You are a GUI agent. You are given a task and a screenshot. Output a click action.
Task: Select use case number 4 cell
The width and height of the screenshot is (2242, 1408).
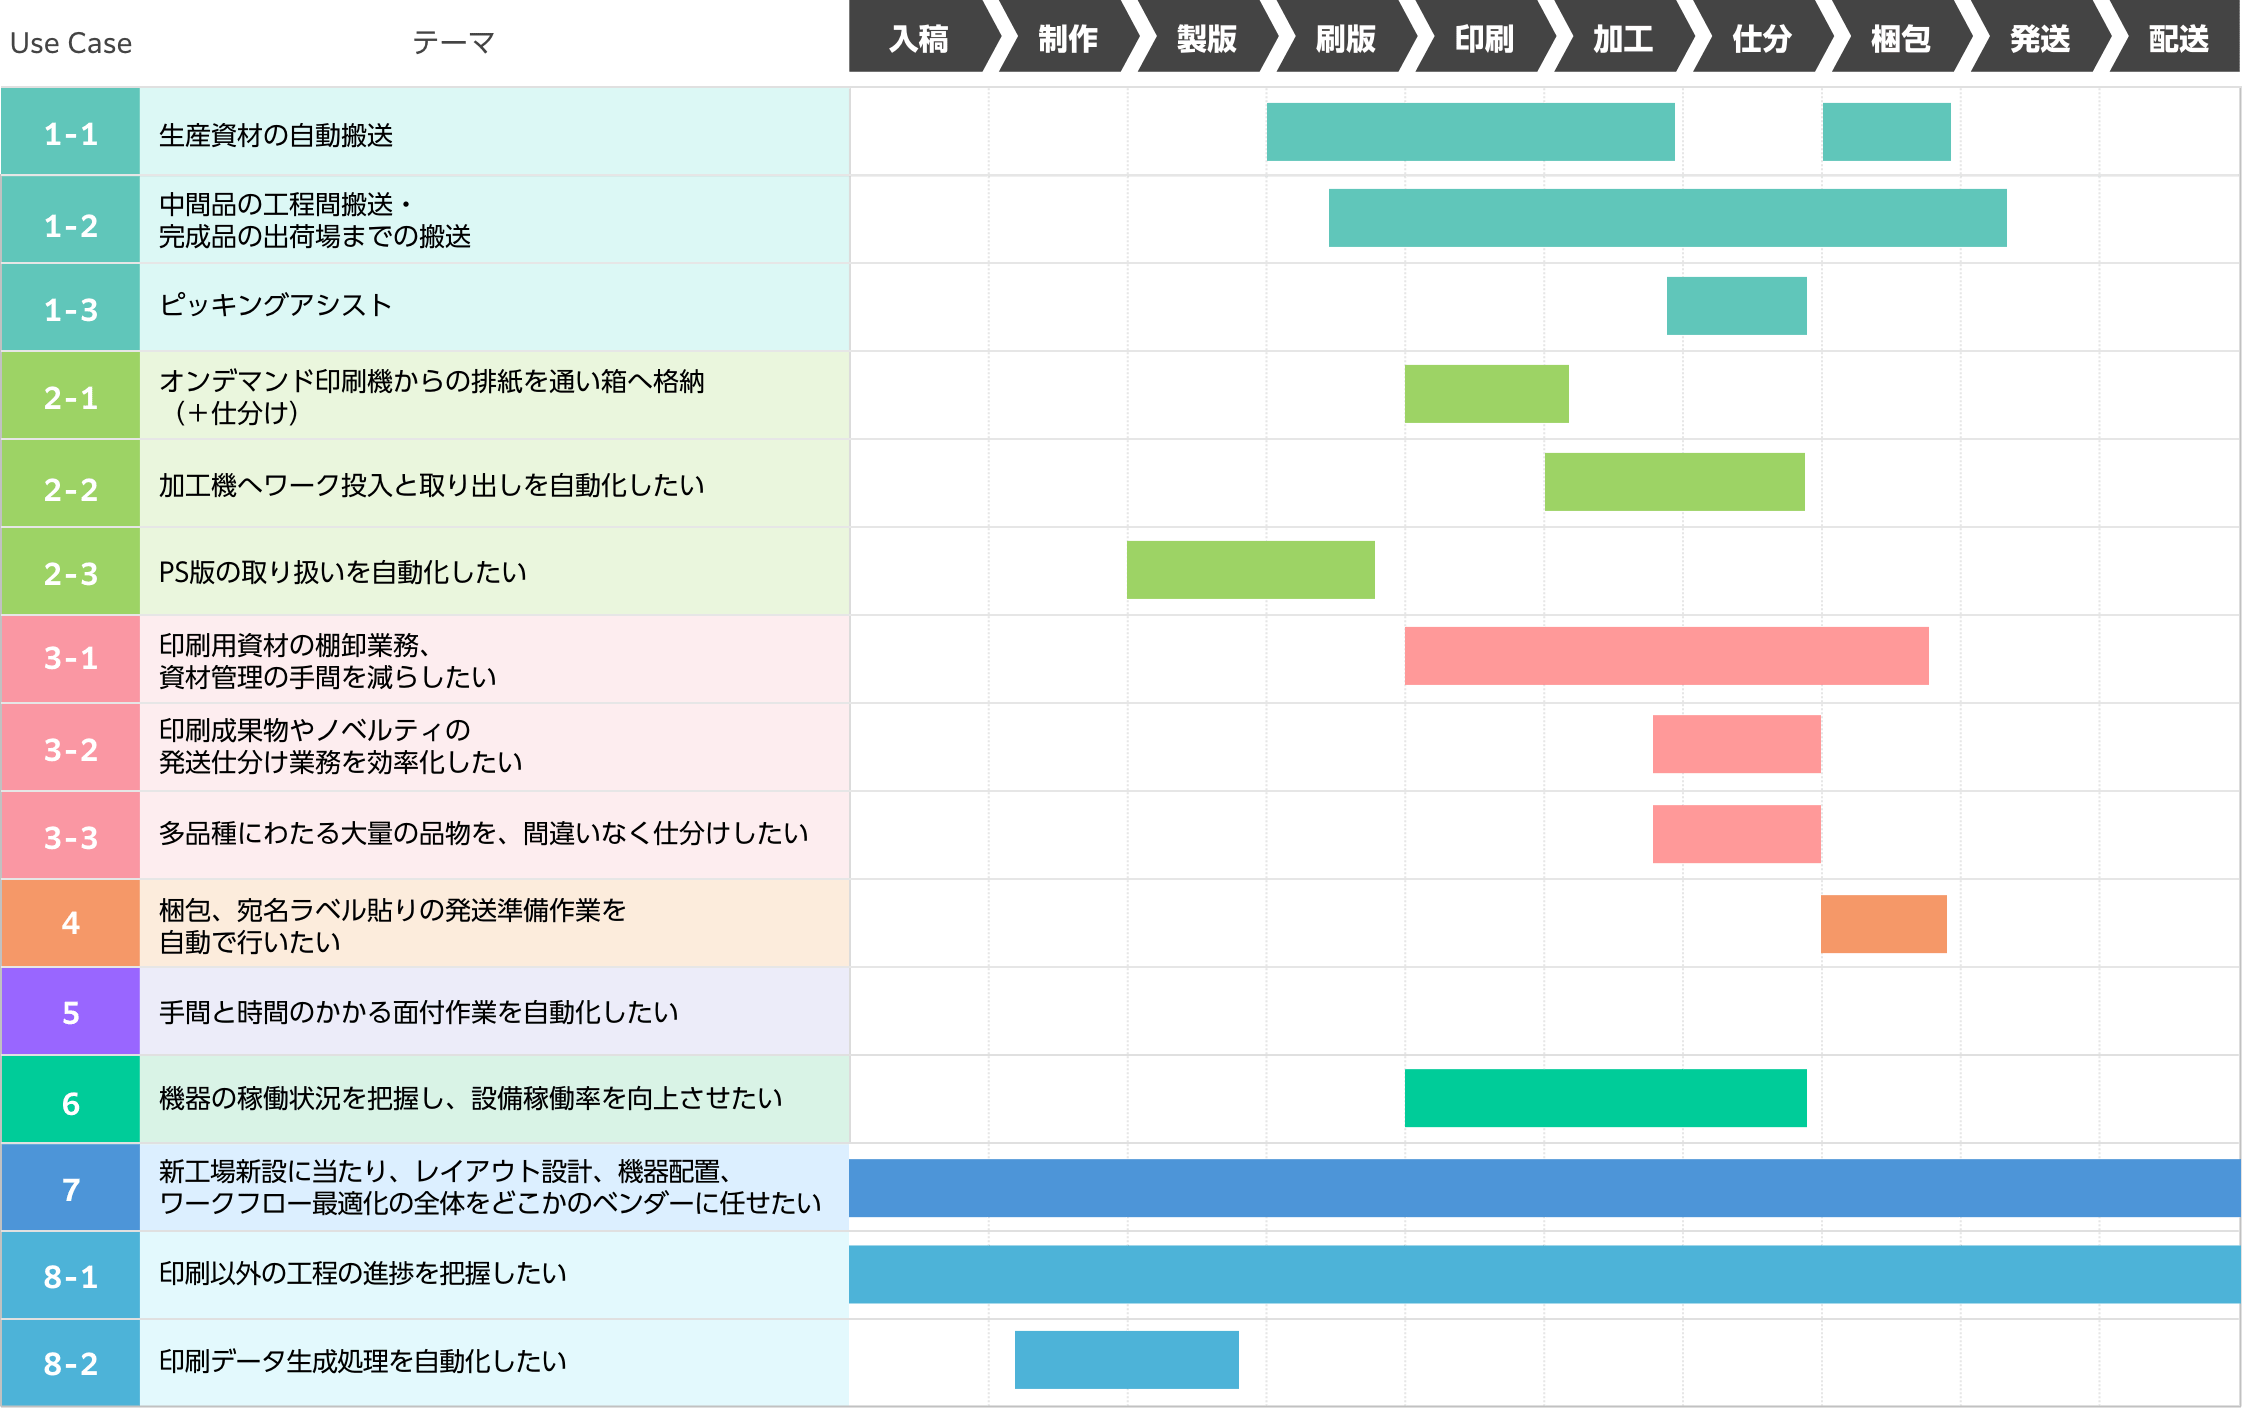pyautogui.click(x=71, y=924)
